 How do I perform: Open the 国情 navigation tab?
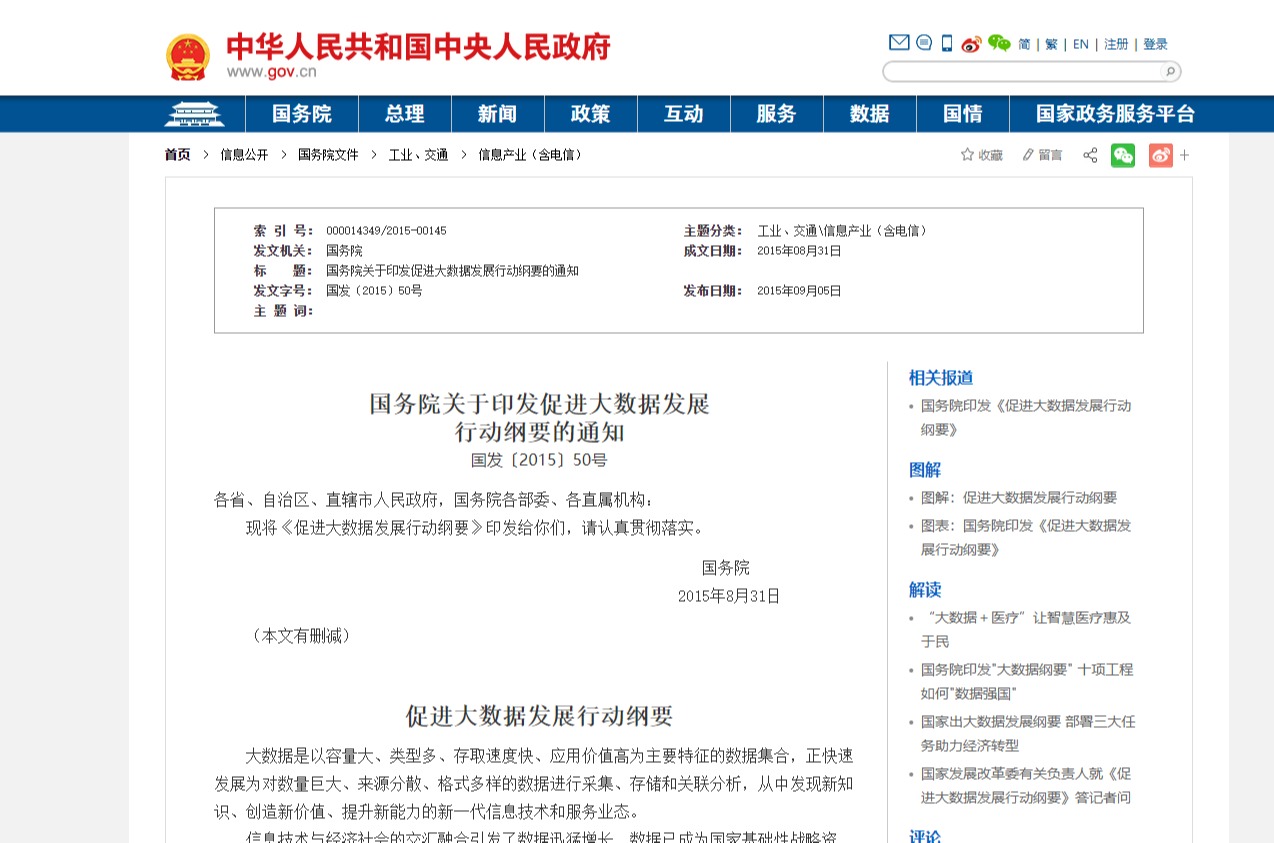[x=963, y=114]
